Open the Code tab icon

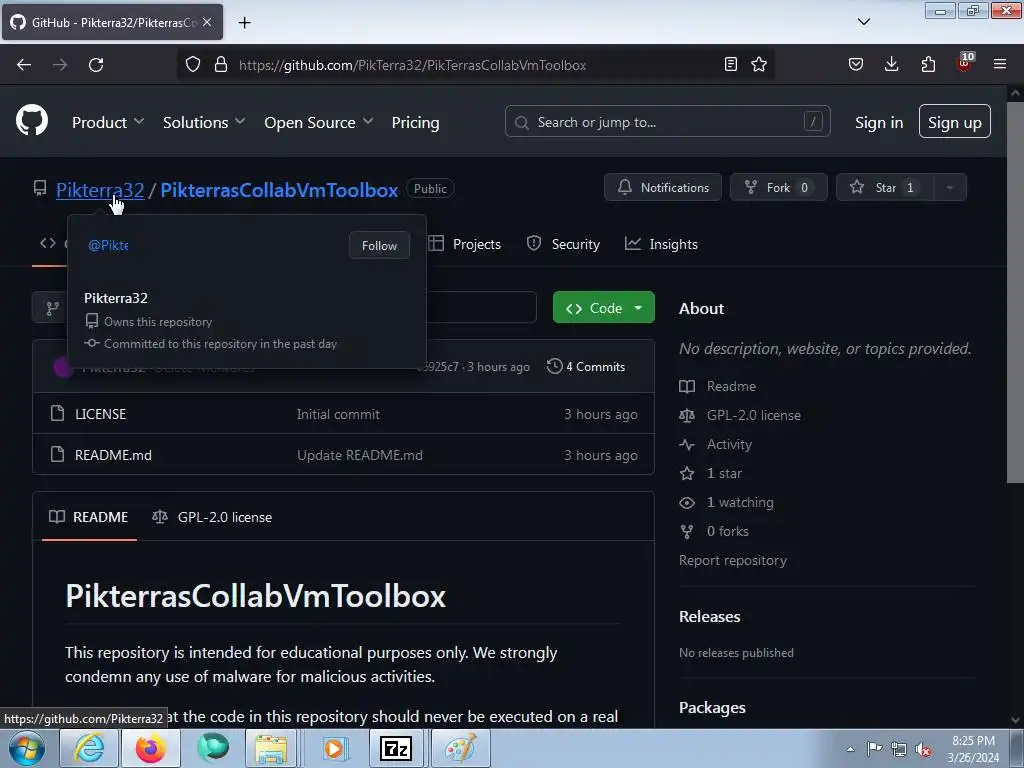(48, 243)
